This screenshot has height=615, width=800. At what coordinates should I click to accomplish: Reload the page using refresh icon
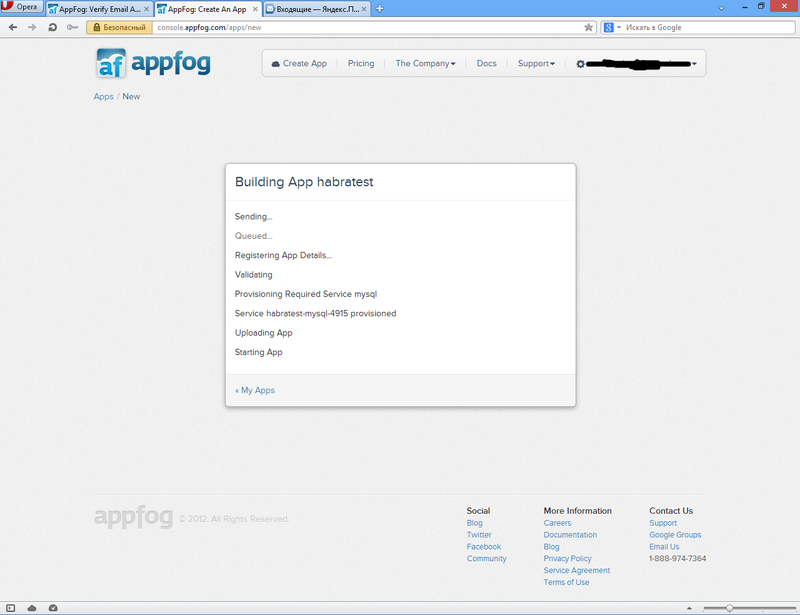point(53,28)
